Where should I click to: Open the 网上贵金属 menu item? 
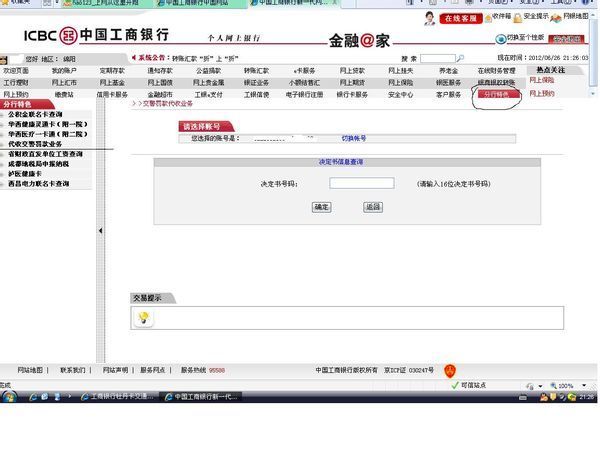(209, 83)
